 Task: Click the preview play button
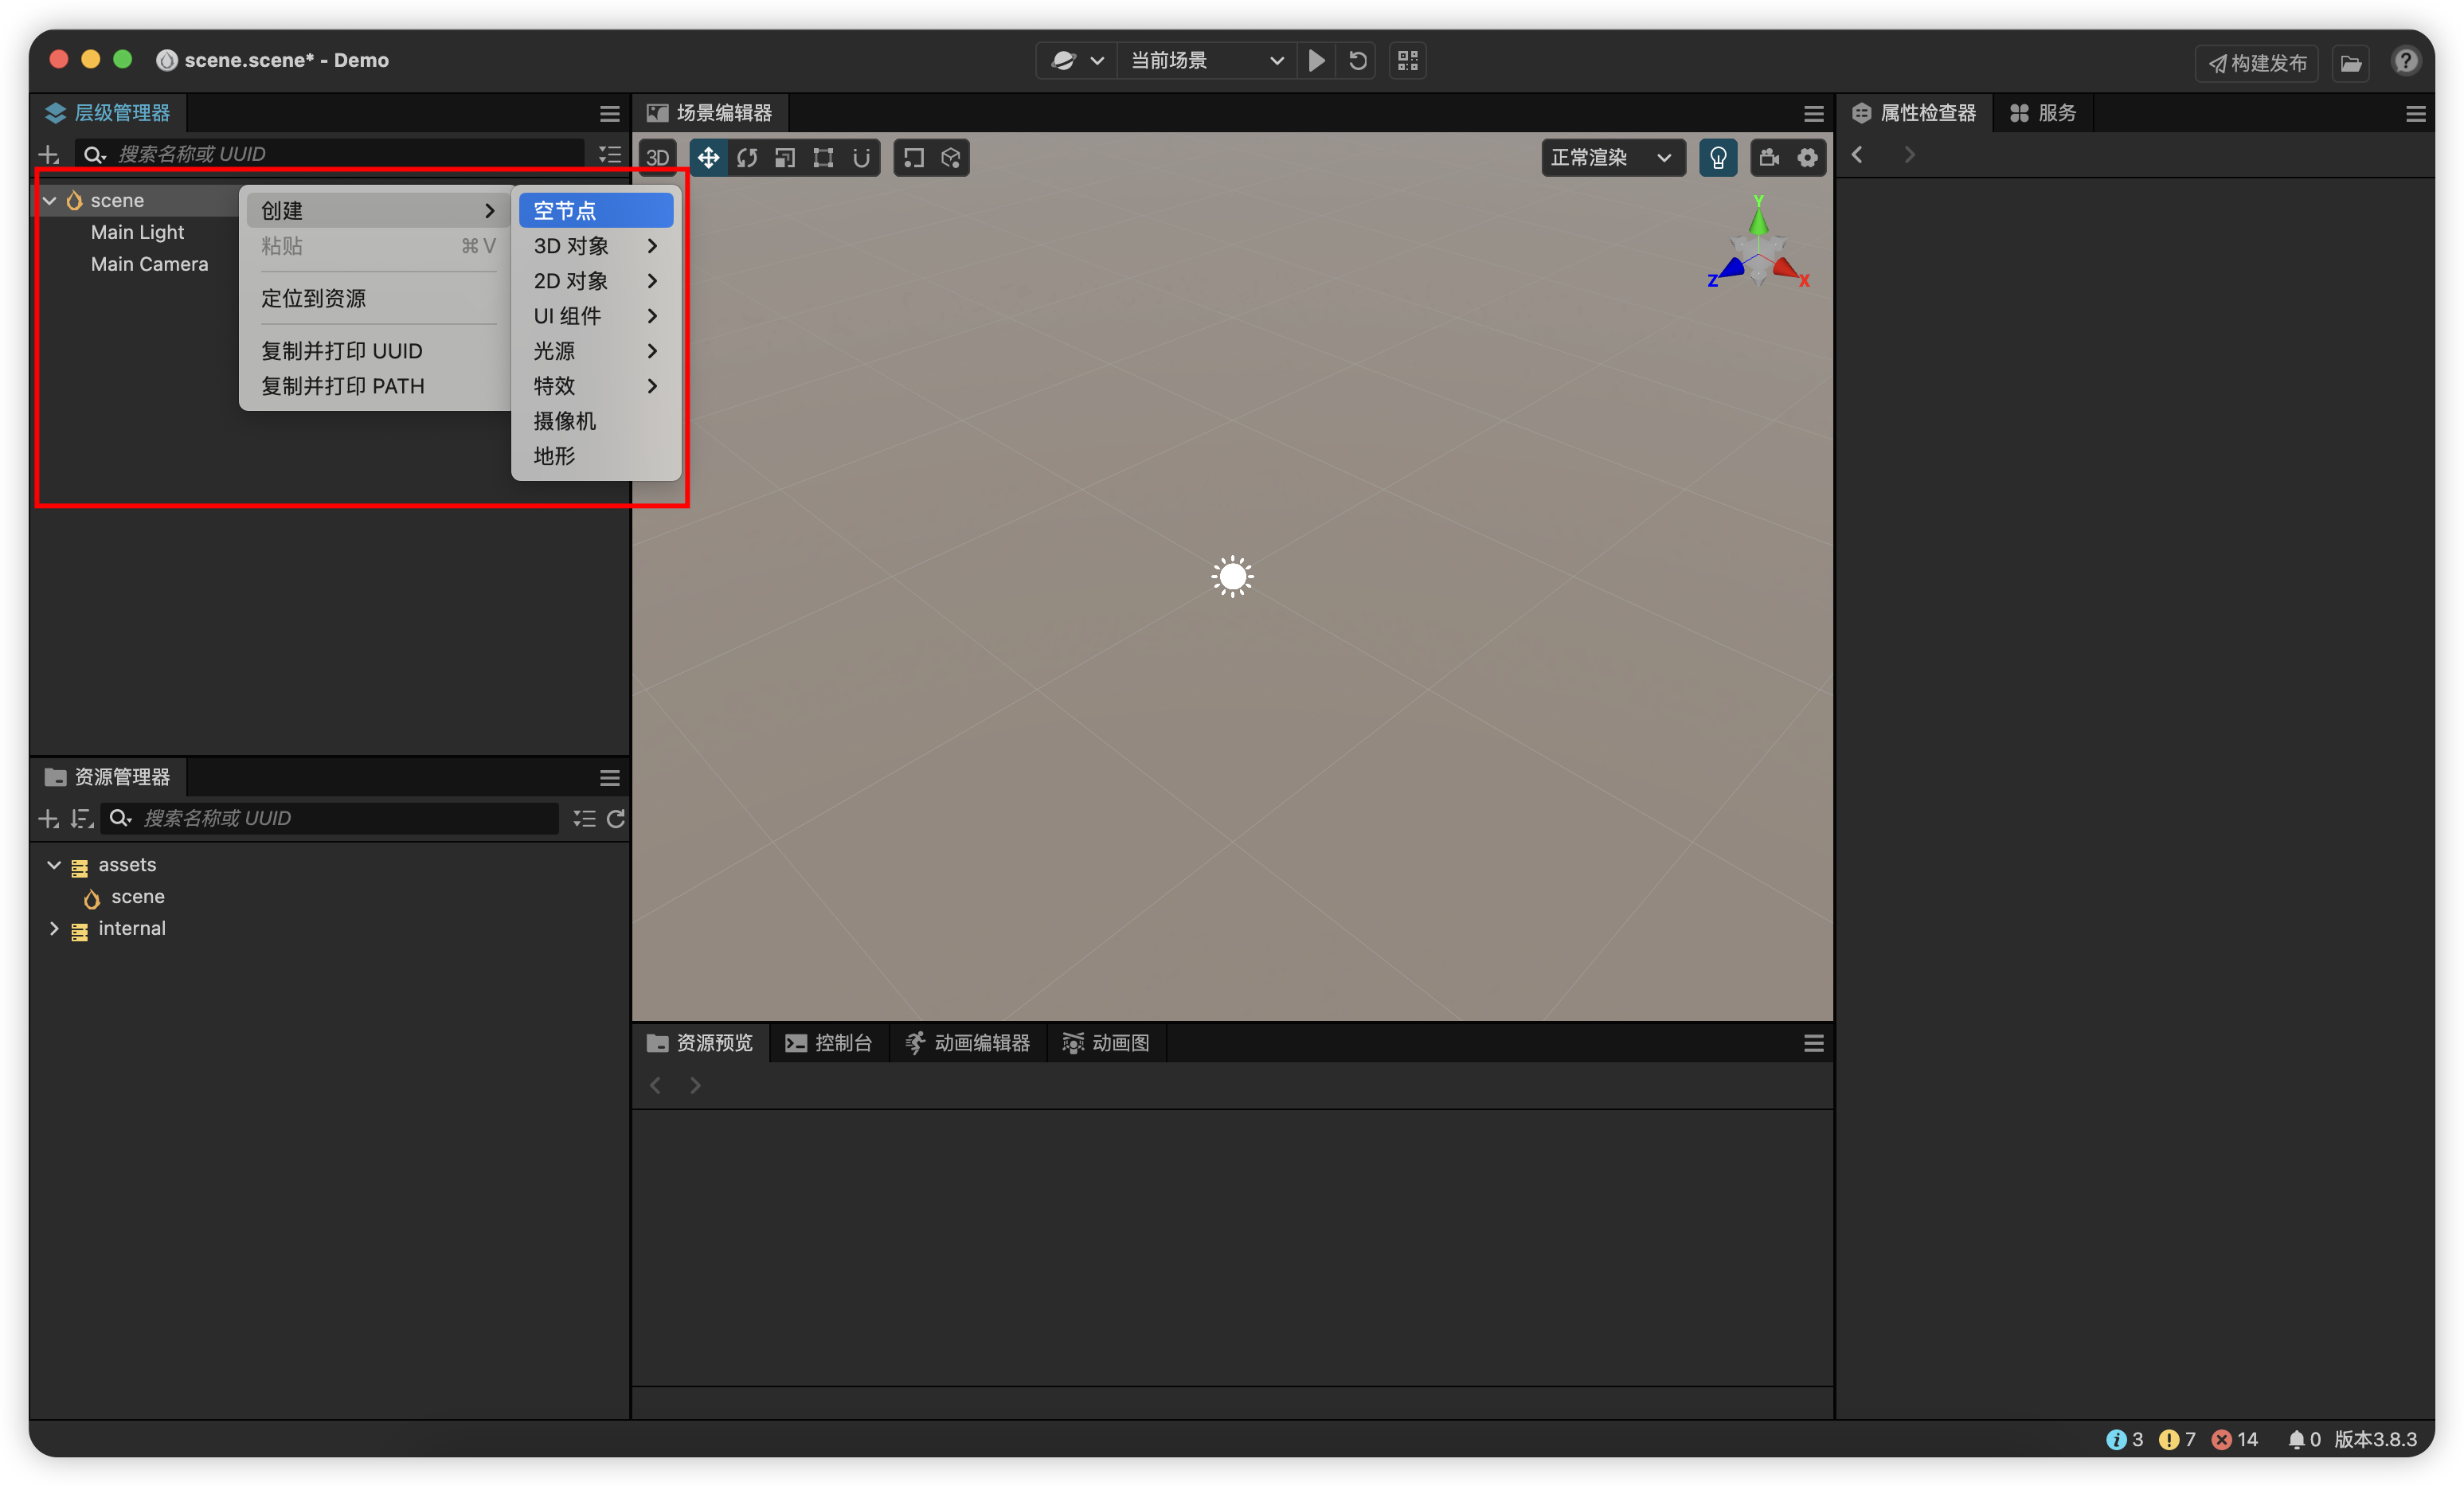(1317, 61)
